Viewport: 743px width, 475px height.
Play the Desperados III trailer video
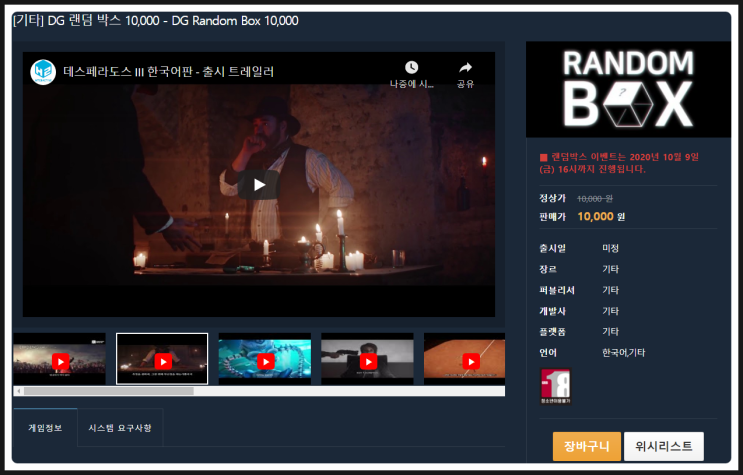(259, 184)
